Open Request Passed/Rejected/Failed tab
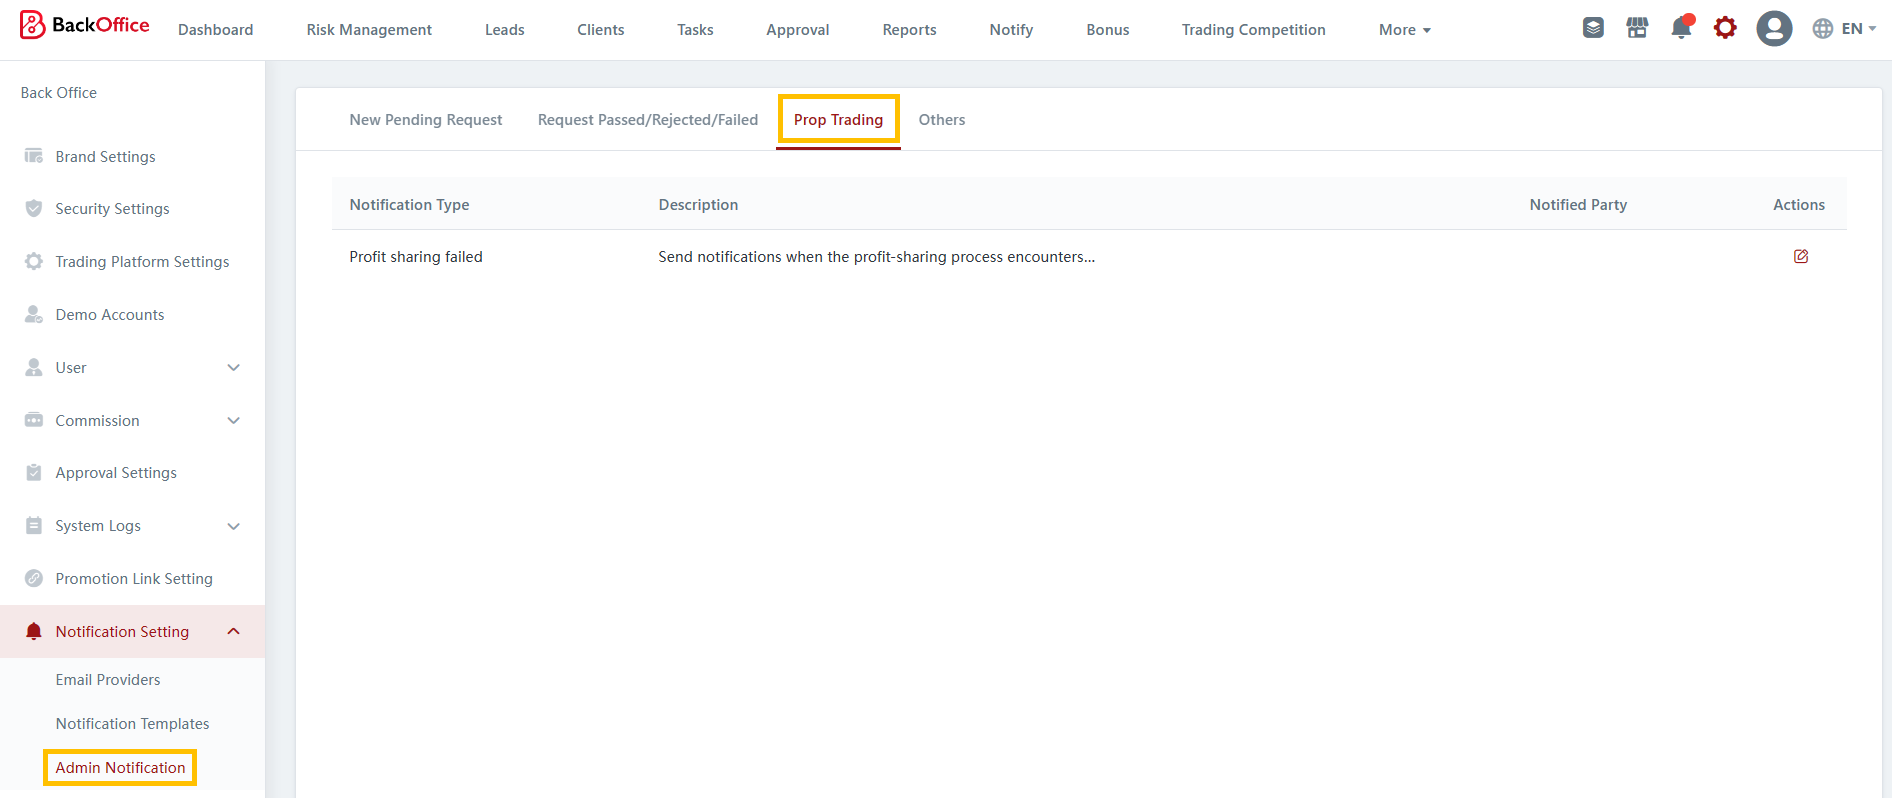Screen dimensions: 1892x798 (647, 120)
